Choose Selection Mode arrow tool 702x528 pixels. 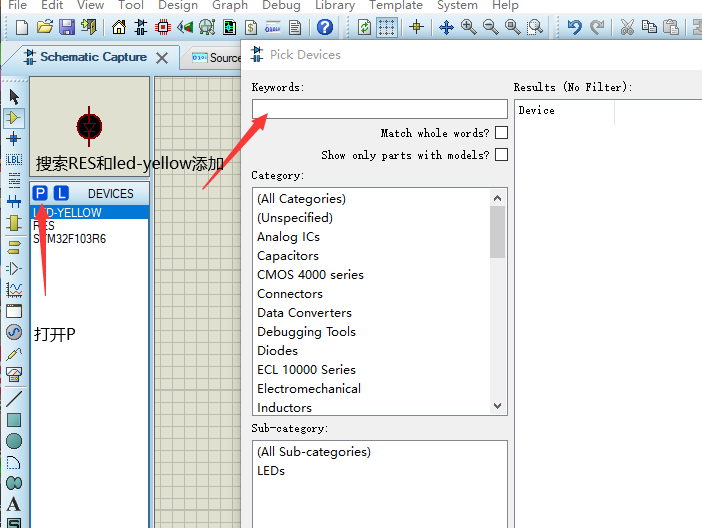pos(14,97)
